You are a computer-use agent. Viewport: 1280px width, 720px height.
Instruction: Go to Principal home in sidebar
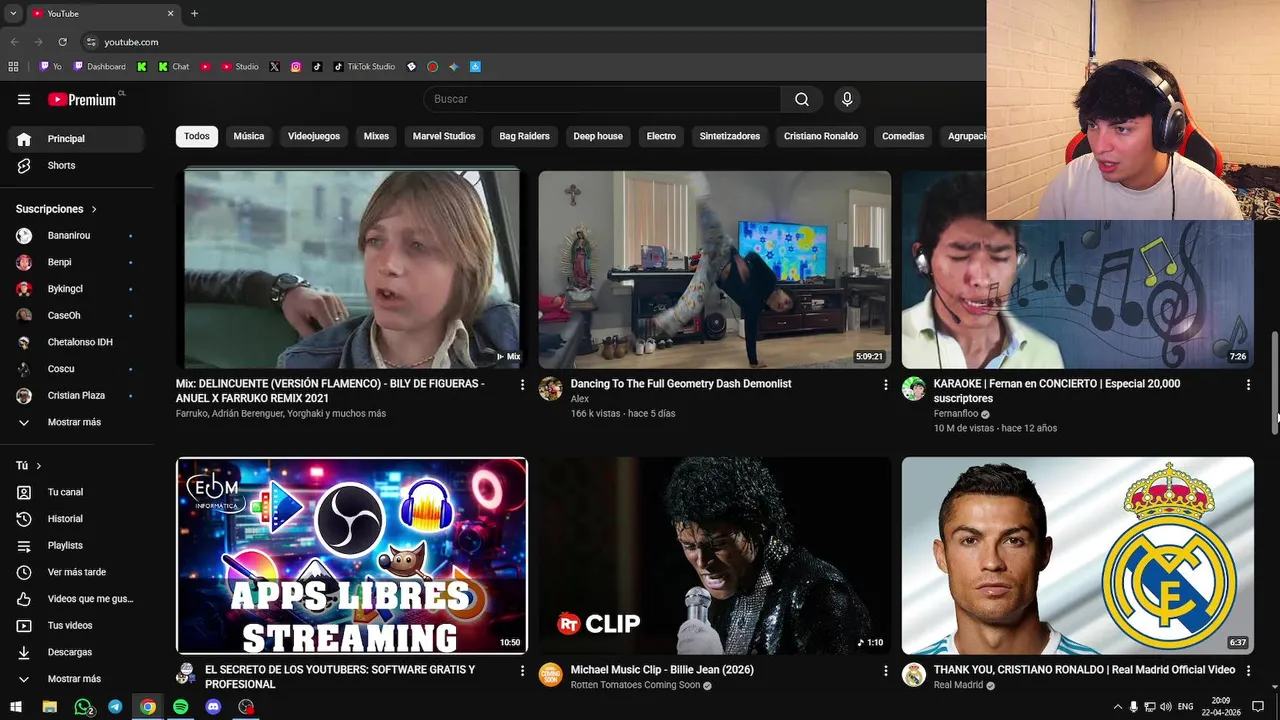click(x=76, y=139)
